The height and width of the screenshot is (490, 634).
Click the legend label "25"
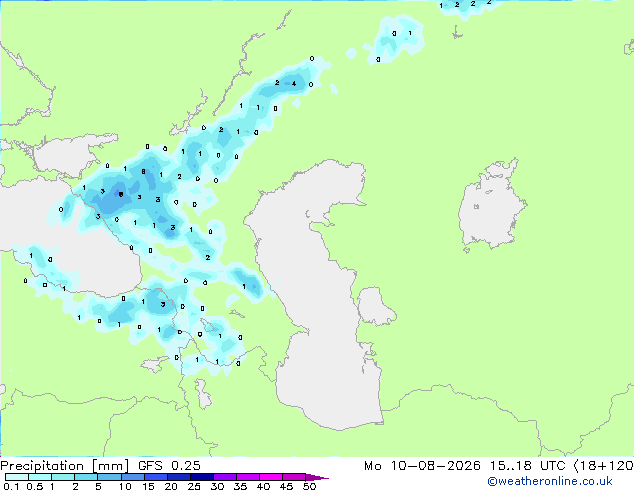[194, 486]
